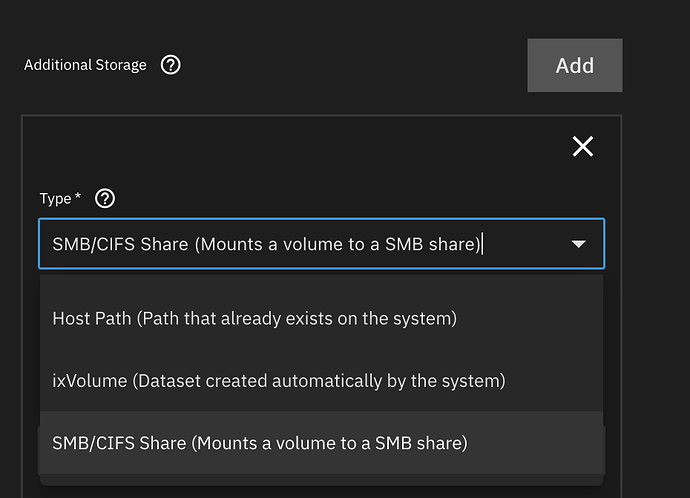Pick the highlighted SMB/CIFS Share list option
Screen dimensions: 690x498
pos(321,443)
